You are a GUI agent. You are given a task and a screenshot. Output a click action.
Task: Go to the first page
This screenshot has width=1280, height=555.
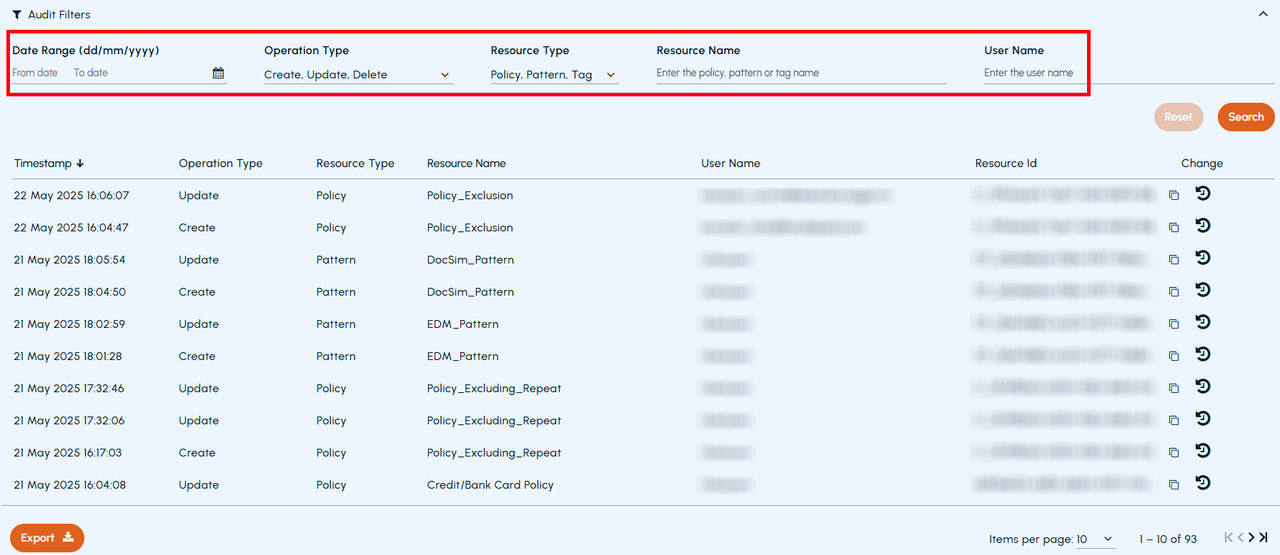1229,538
